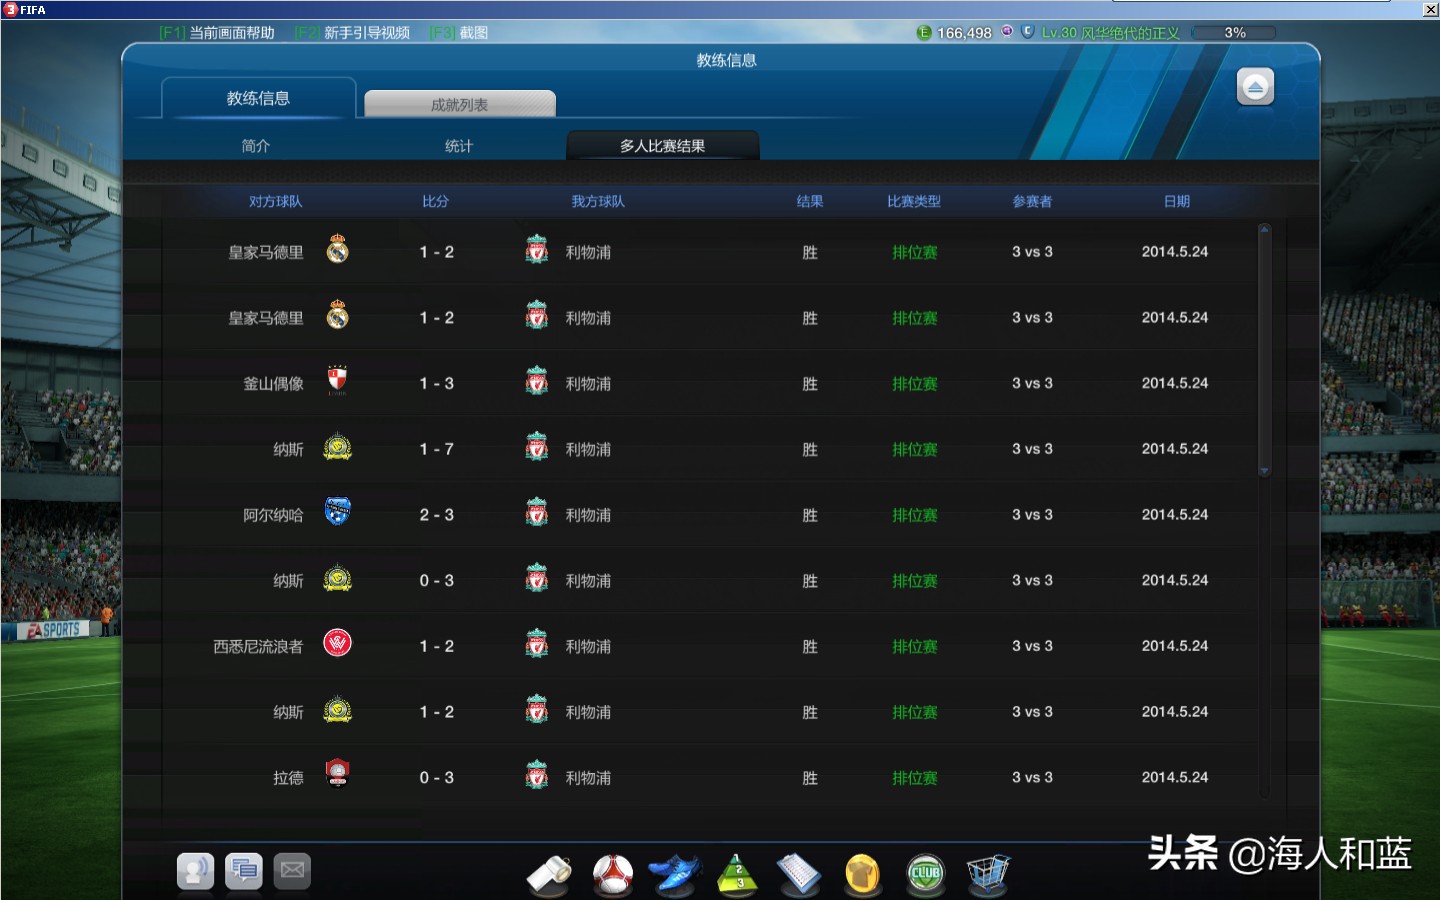Open the whistle coach icon in bottom menu

tap(548, 872)
